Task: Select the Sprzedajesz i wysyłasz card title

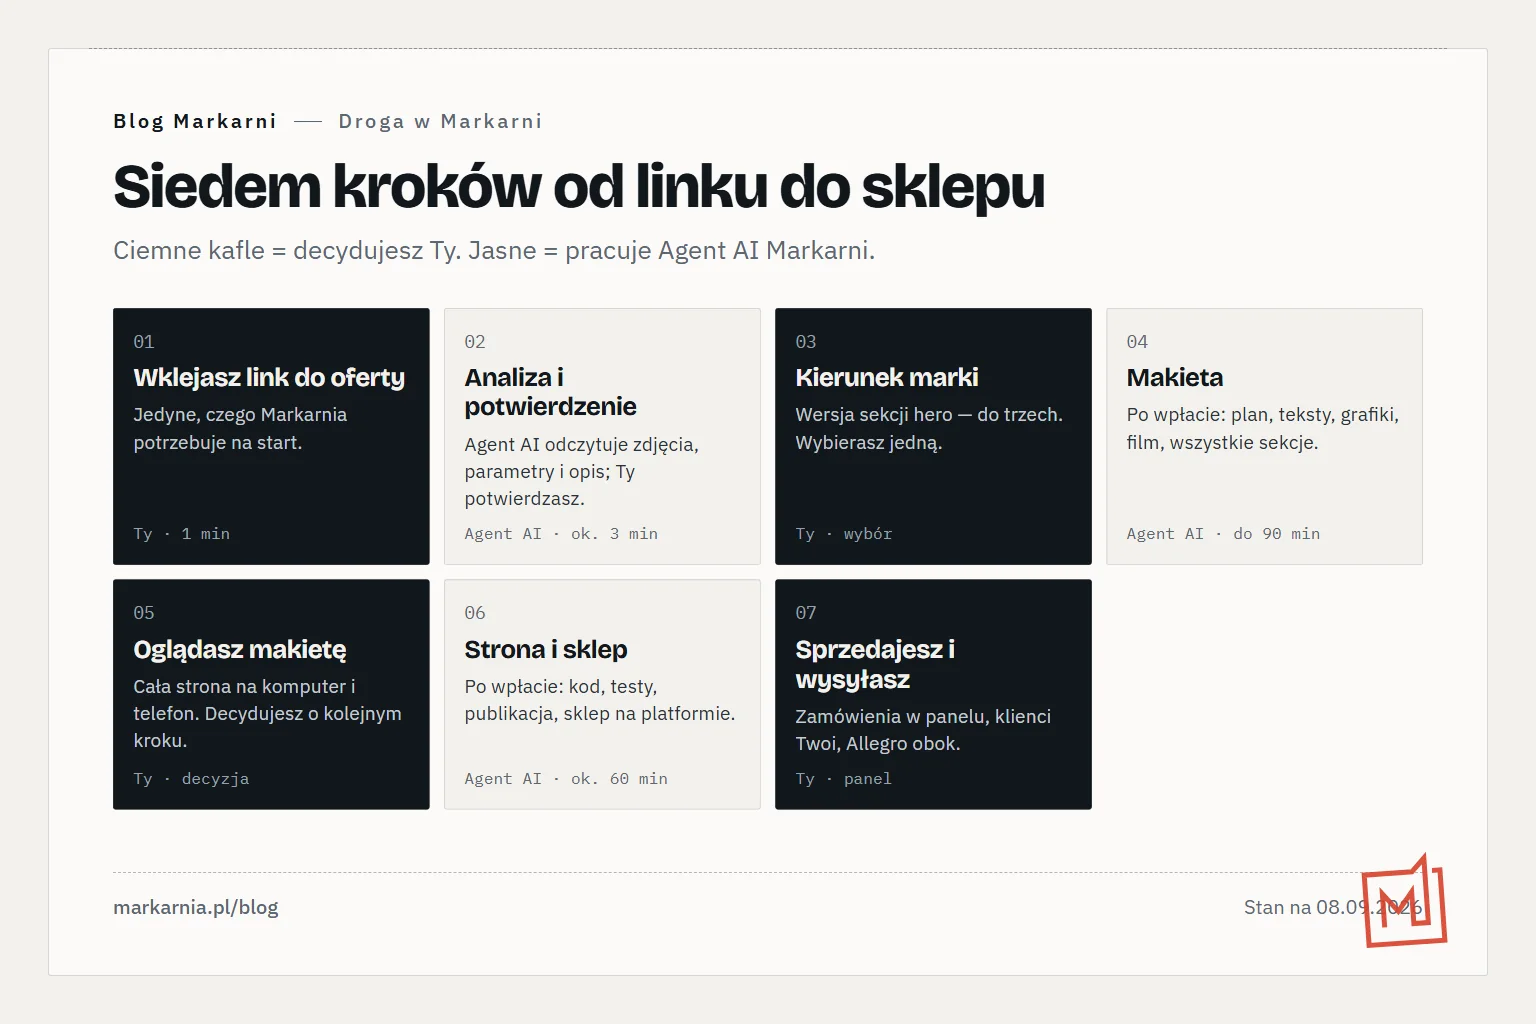Action: 875,664
